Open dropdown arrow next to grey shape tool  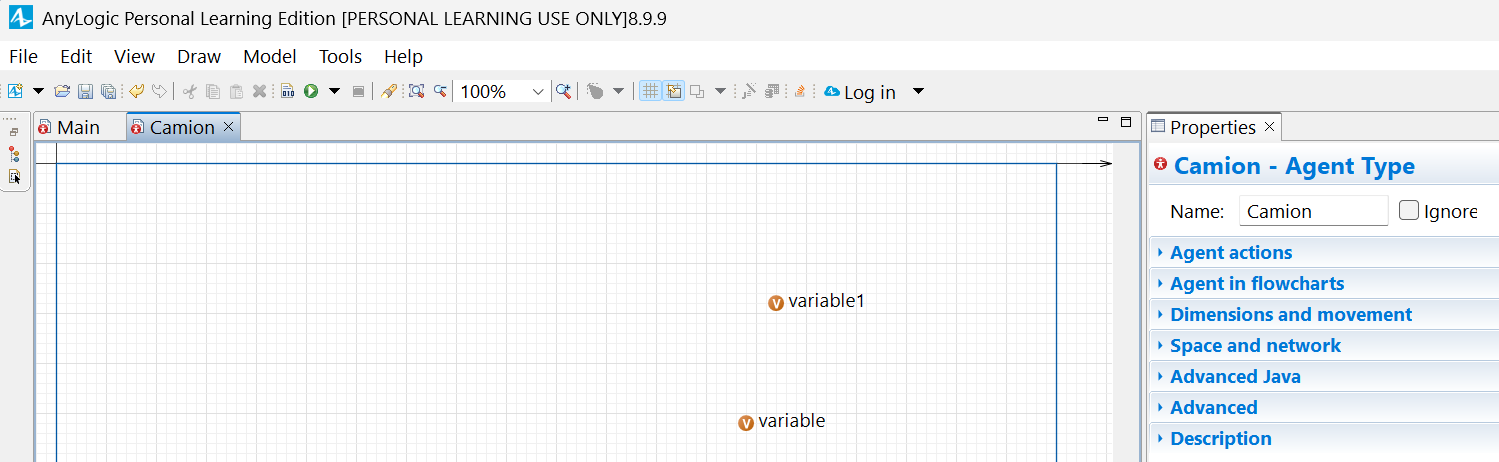tap(618, 91)
